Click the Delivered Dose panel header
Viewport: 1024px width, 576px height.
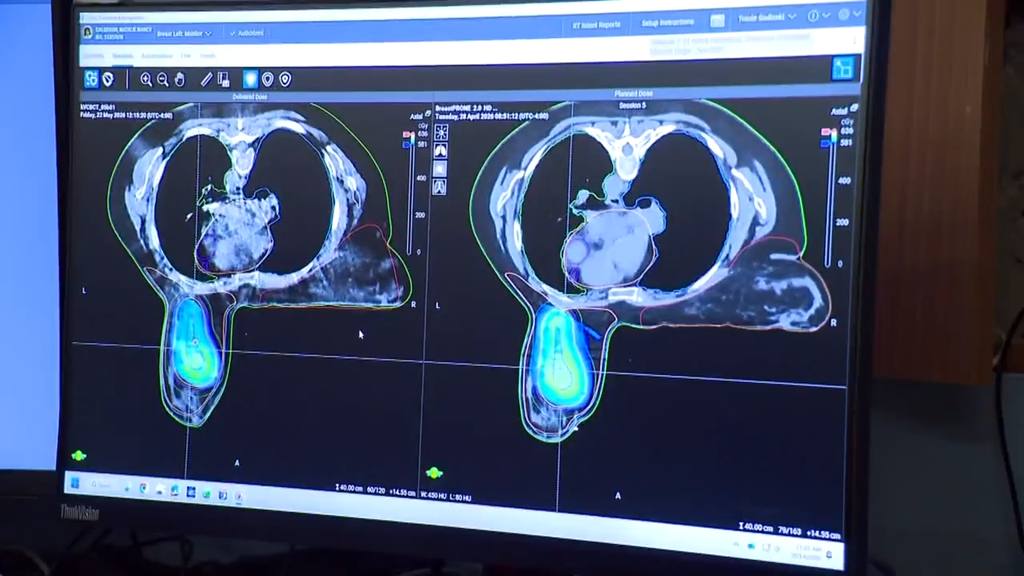(249, 97)
